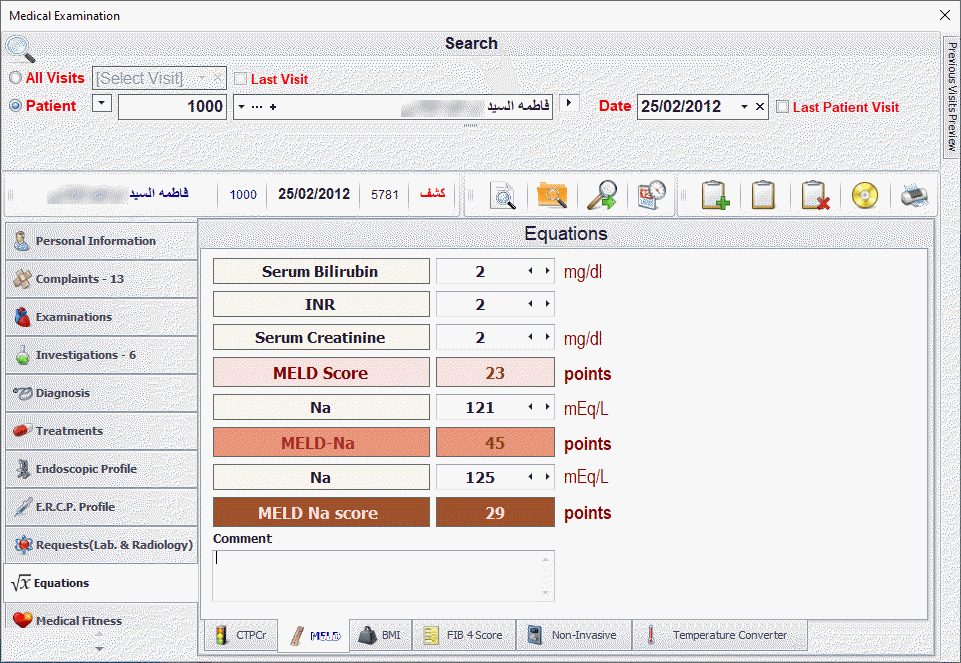Check the Last Patient Visit checkbox
The width and height of the screenshot is (961, 663).
click(x=783, y=107)
